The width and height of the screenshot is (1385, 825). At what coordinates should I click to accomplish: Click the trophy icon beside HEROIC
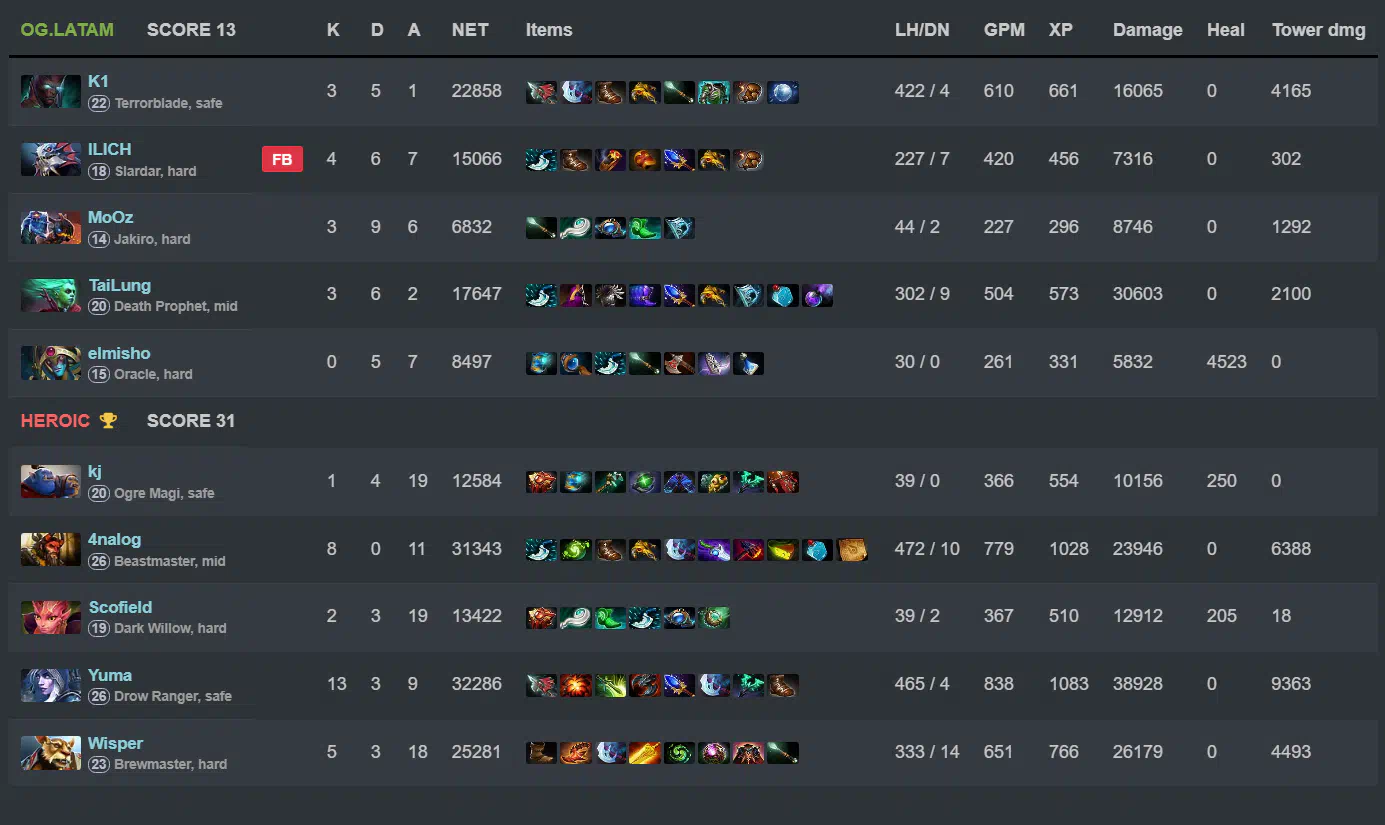108,421
